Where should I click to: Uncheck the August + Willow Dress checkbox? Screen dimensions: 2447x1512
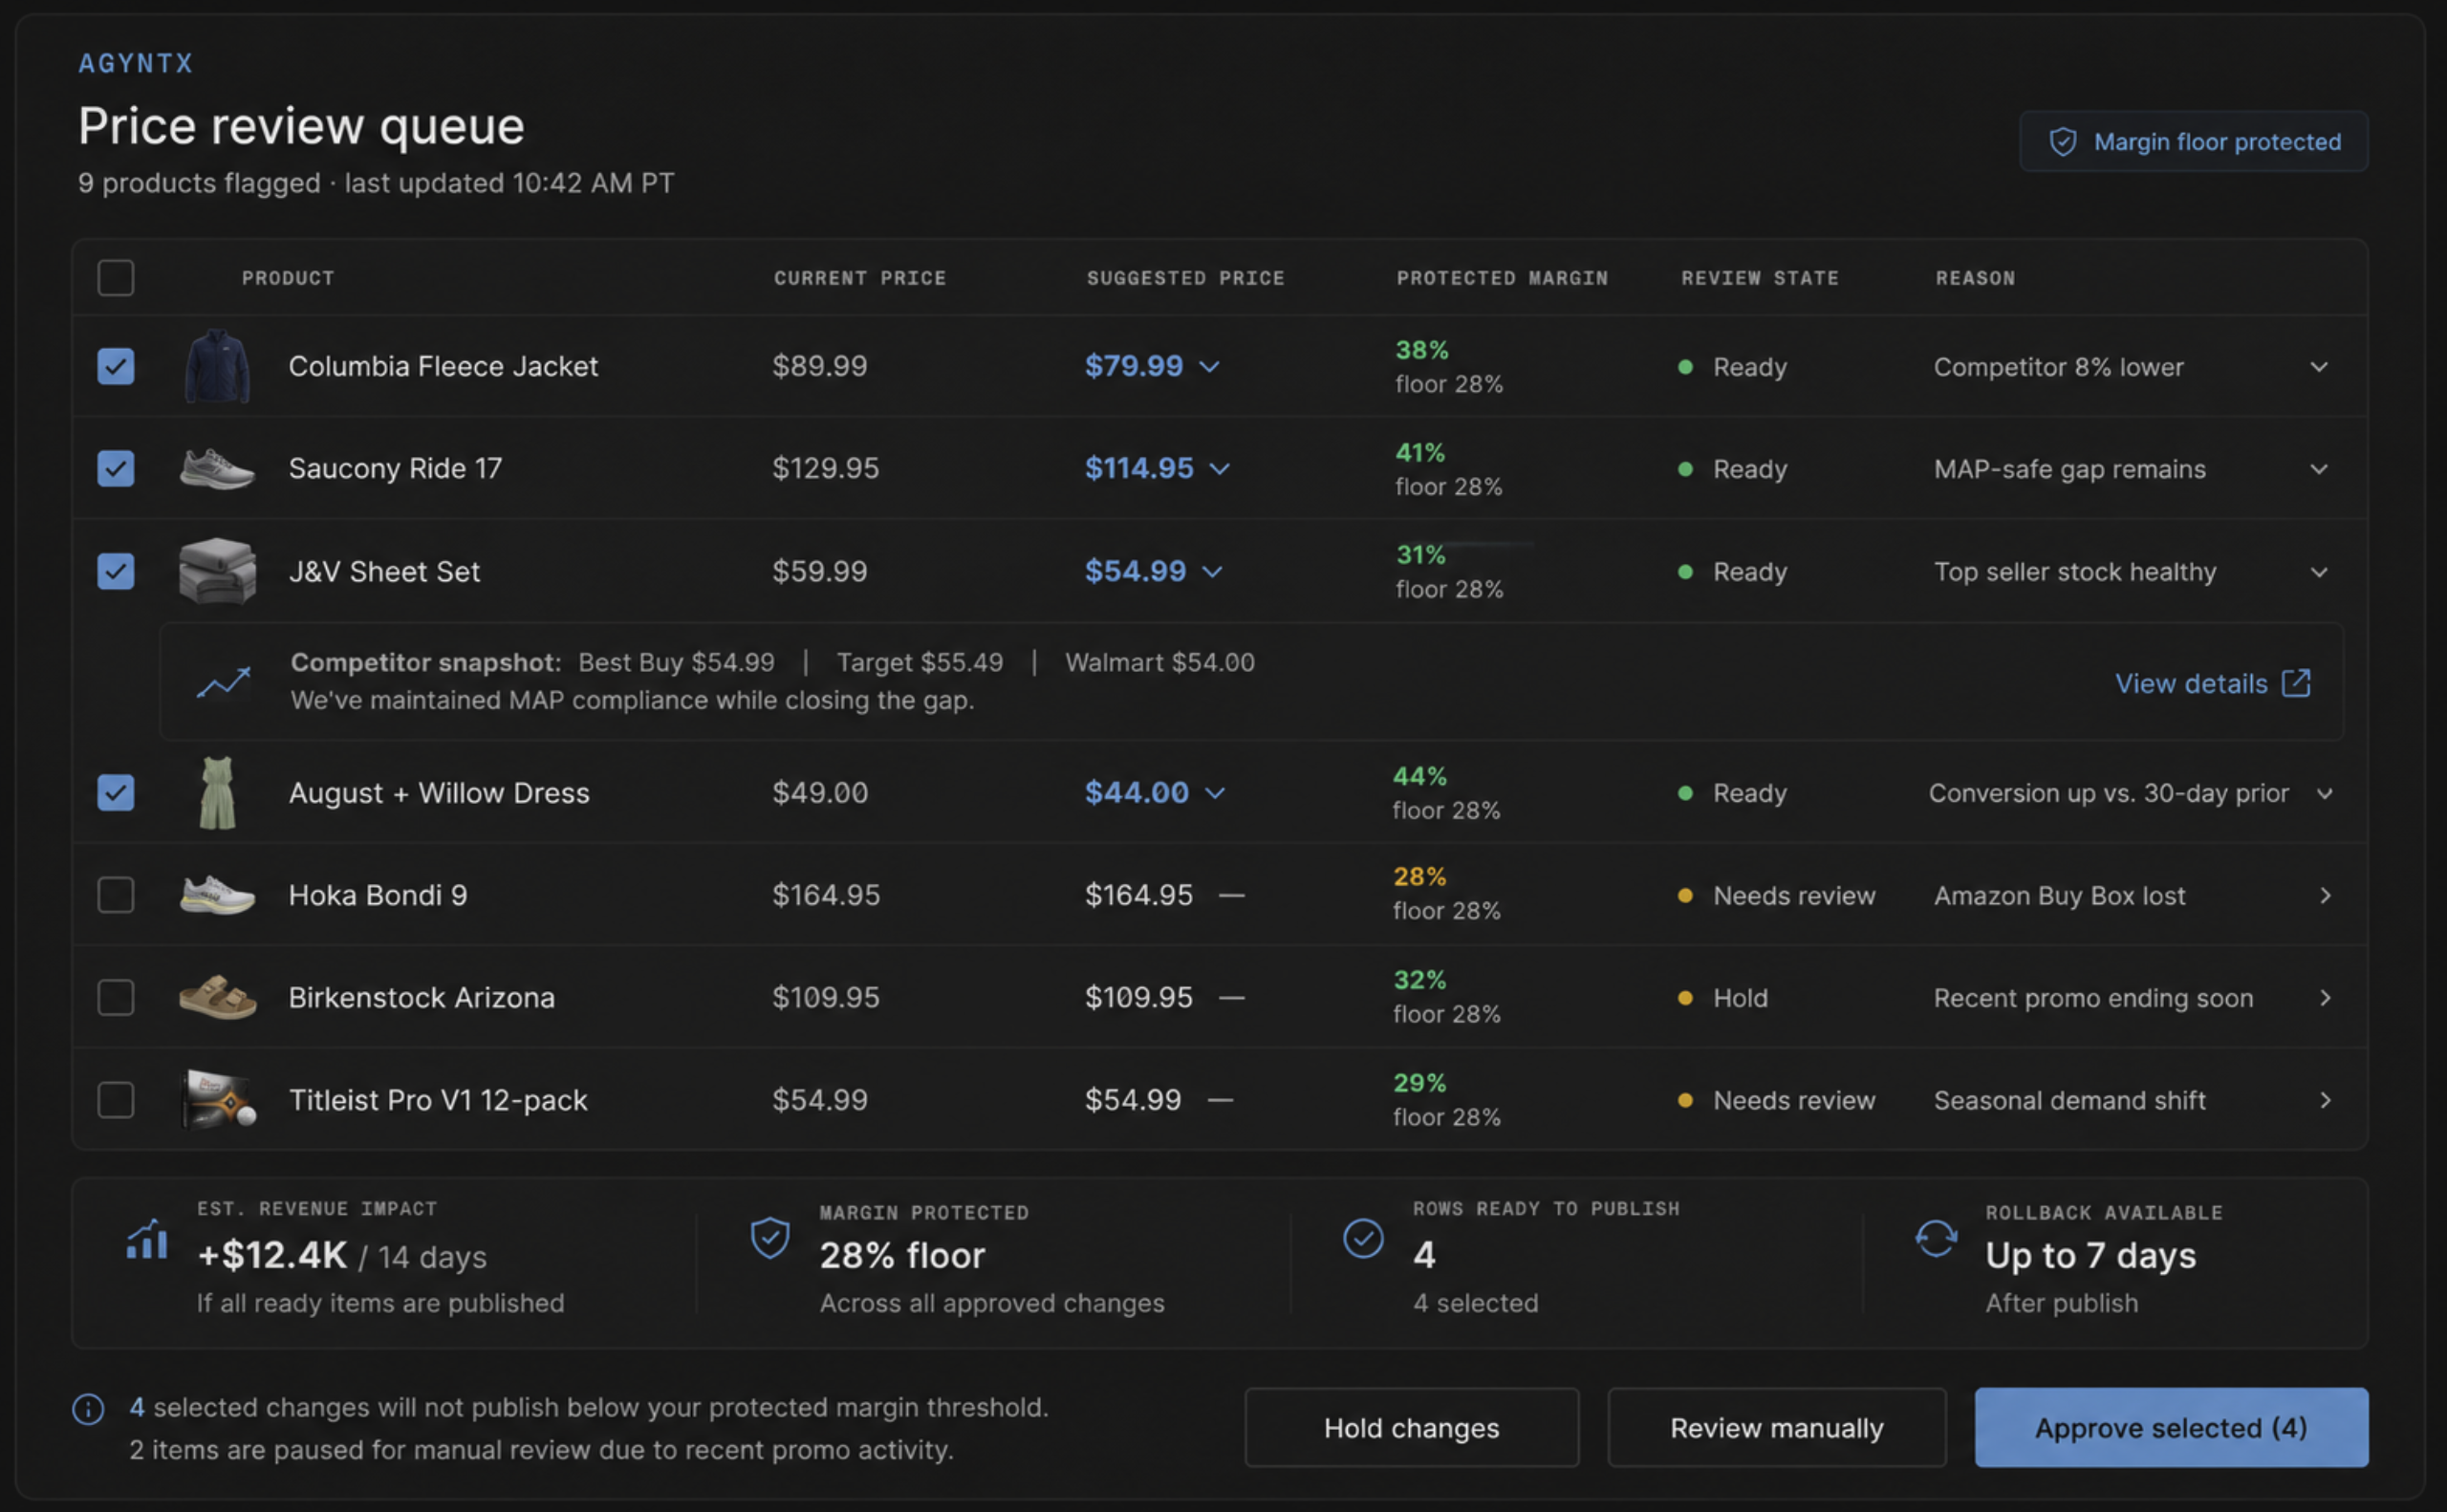click(x=116, y=793)
